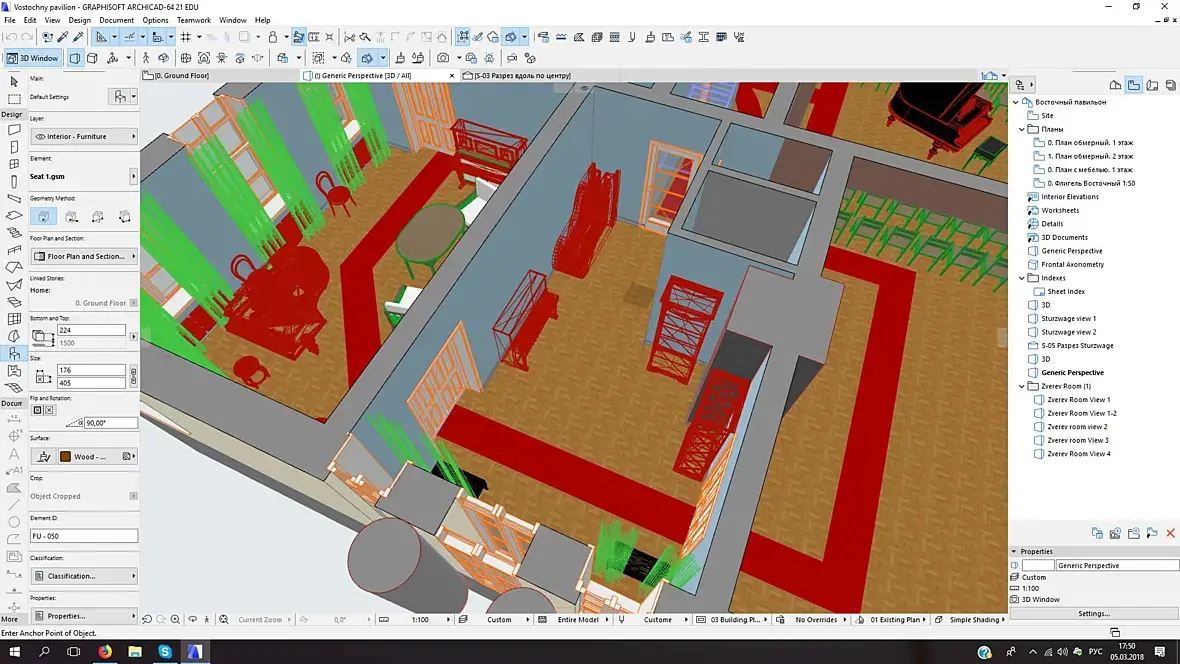Select the first Geometry Method option
This screenshot has width=1180, height=664.
(x=43, y=216)
